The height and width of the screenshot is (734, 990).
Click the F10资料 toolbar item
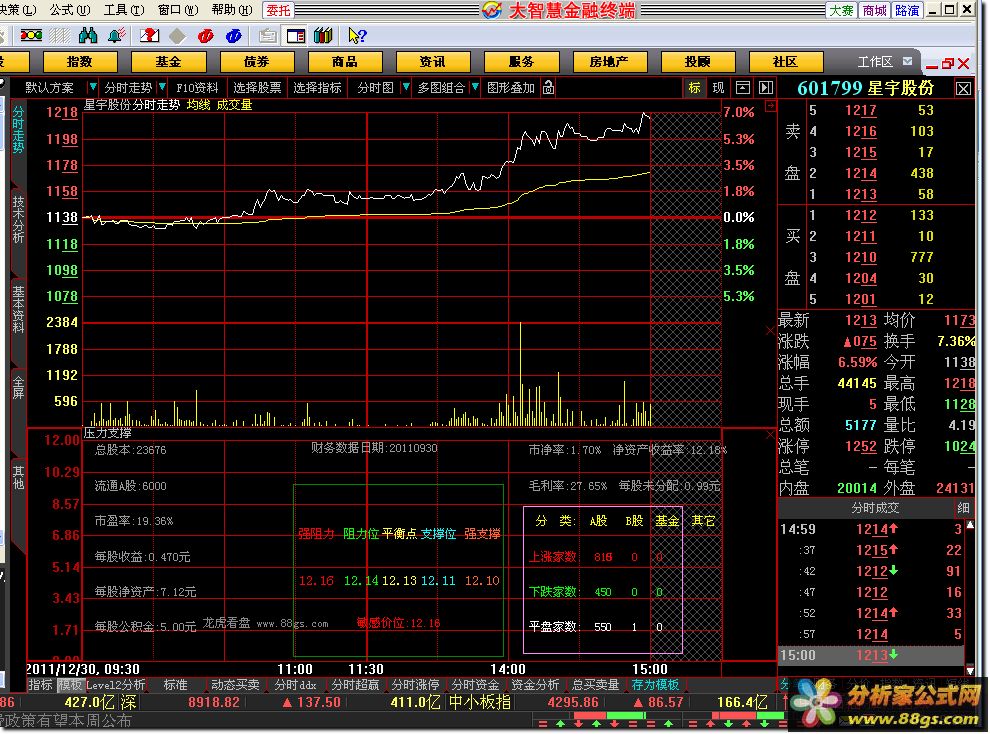tap(197, 88)
